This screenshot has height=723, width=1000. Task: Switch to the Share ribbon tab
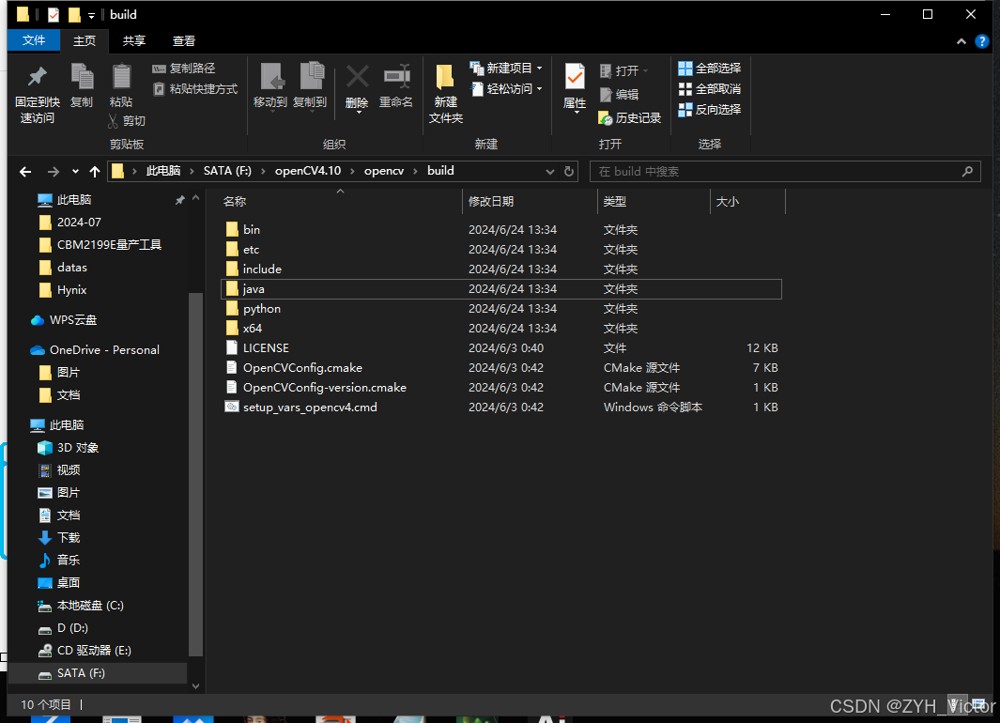coord(134,41)
